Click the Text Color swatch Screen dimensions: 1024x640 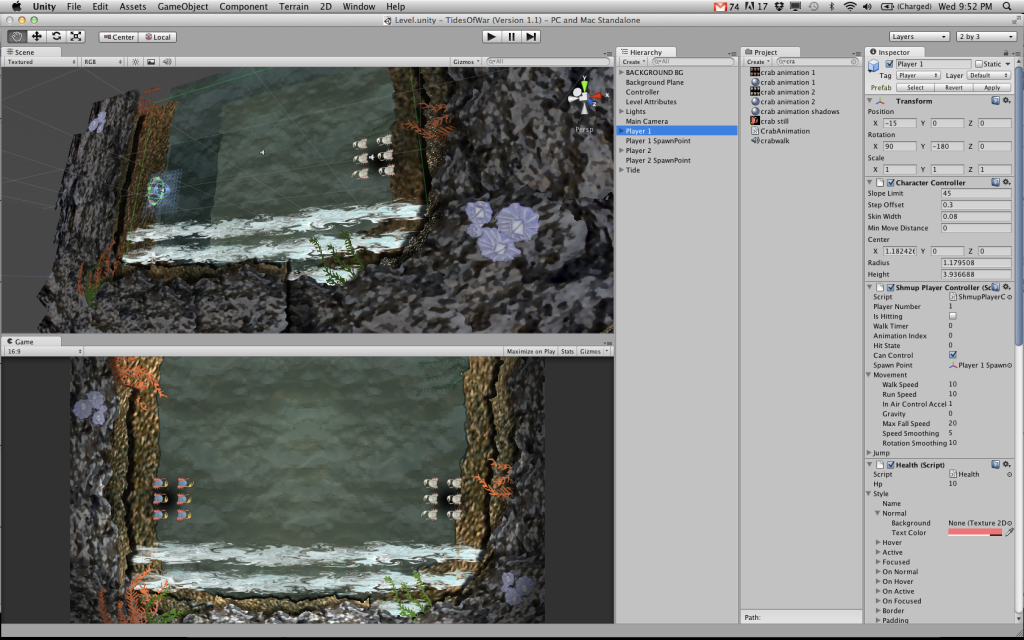click(974, 532)
